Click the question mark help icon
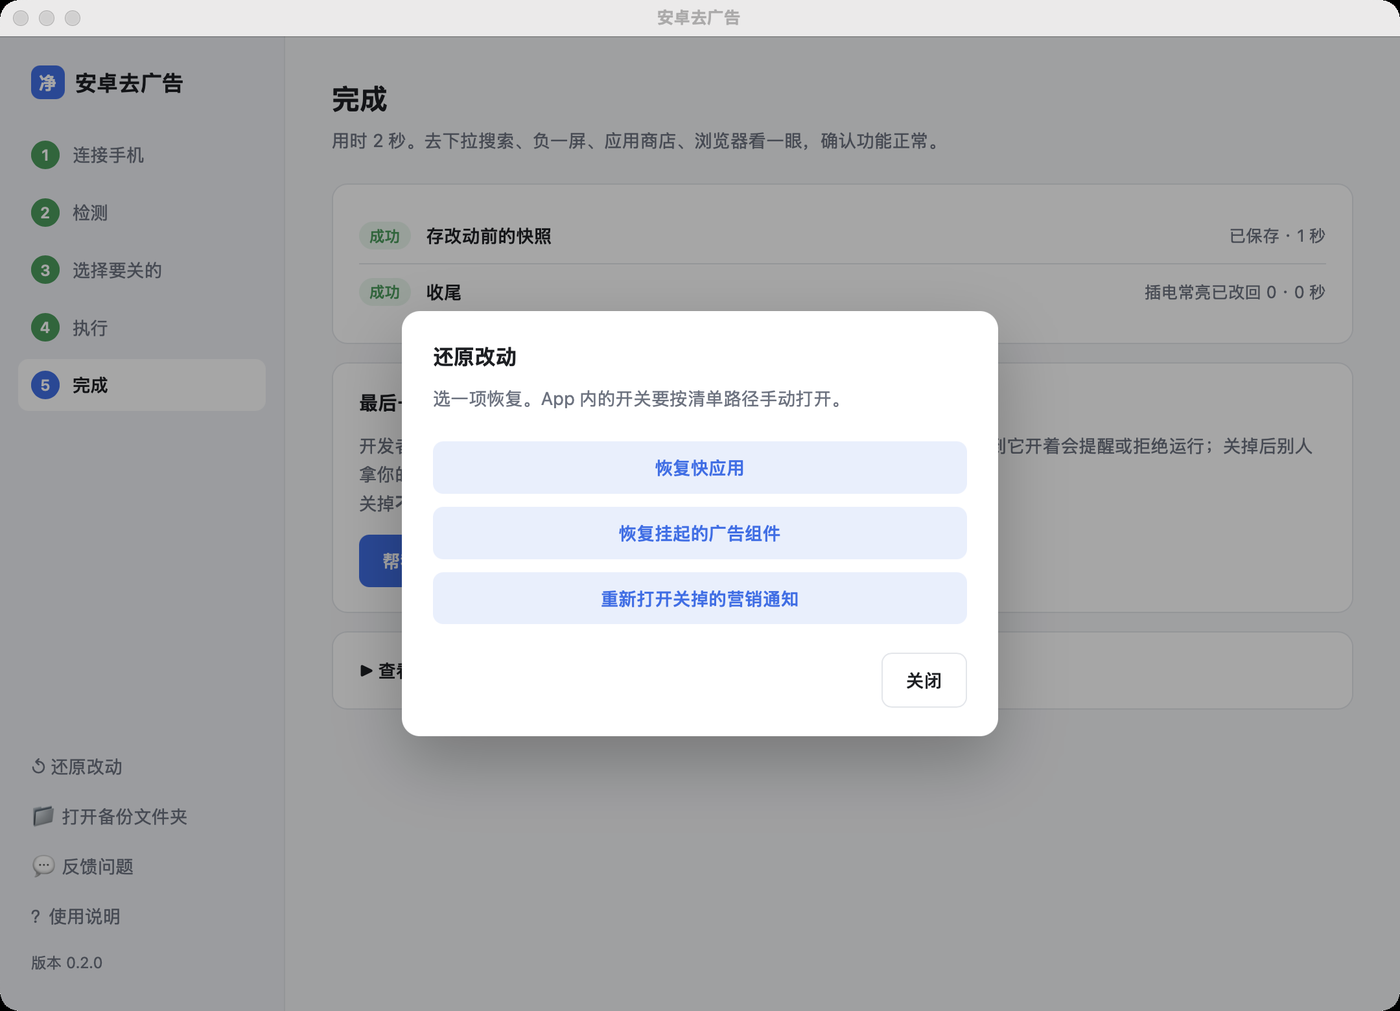Screen dimensions: 1400x1011 (36, 916)
